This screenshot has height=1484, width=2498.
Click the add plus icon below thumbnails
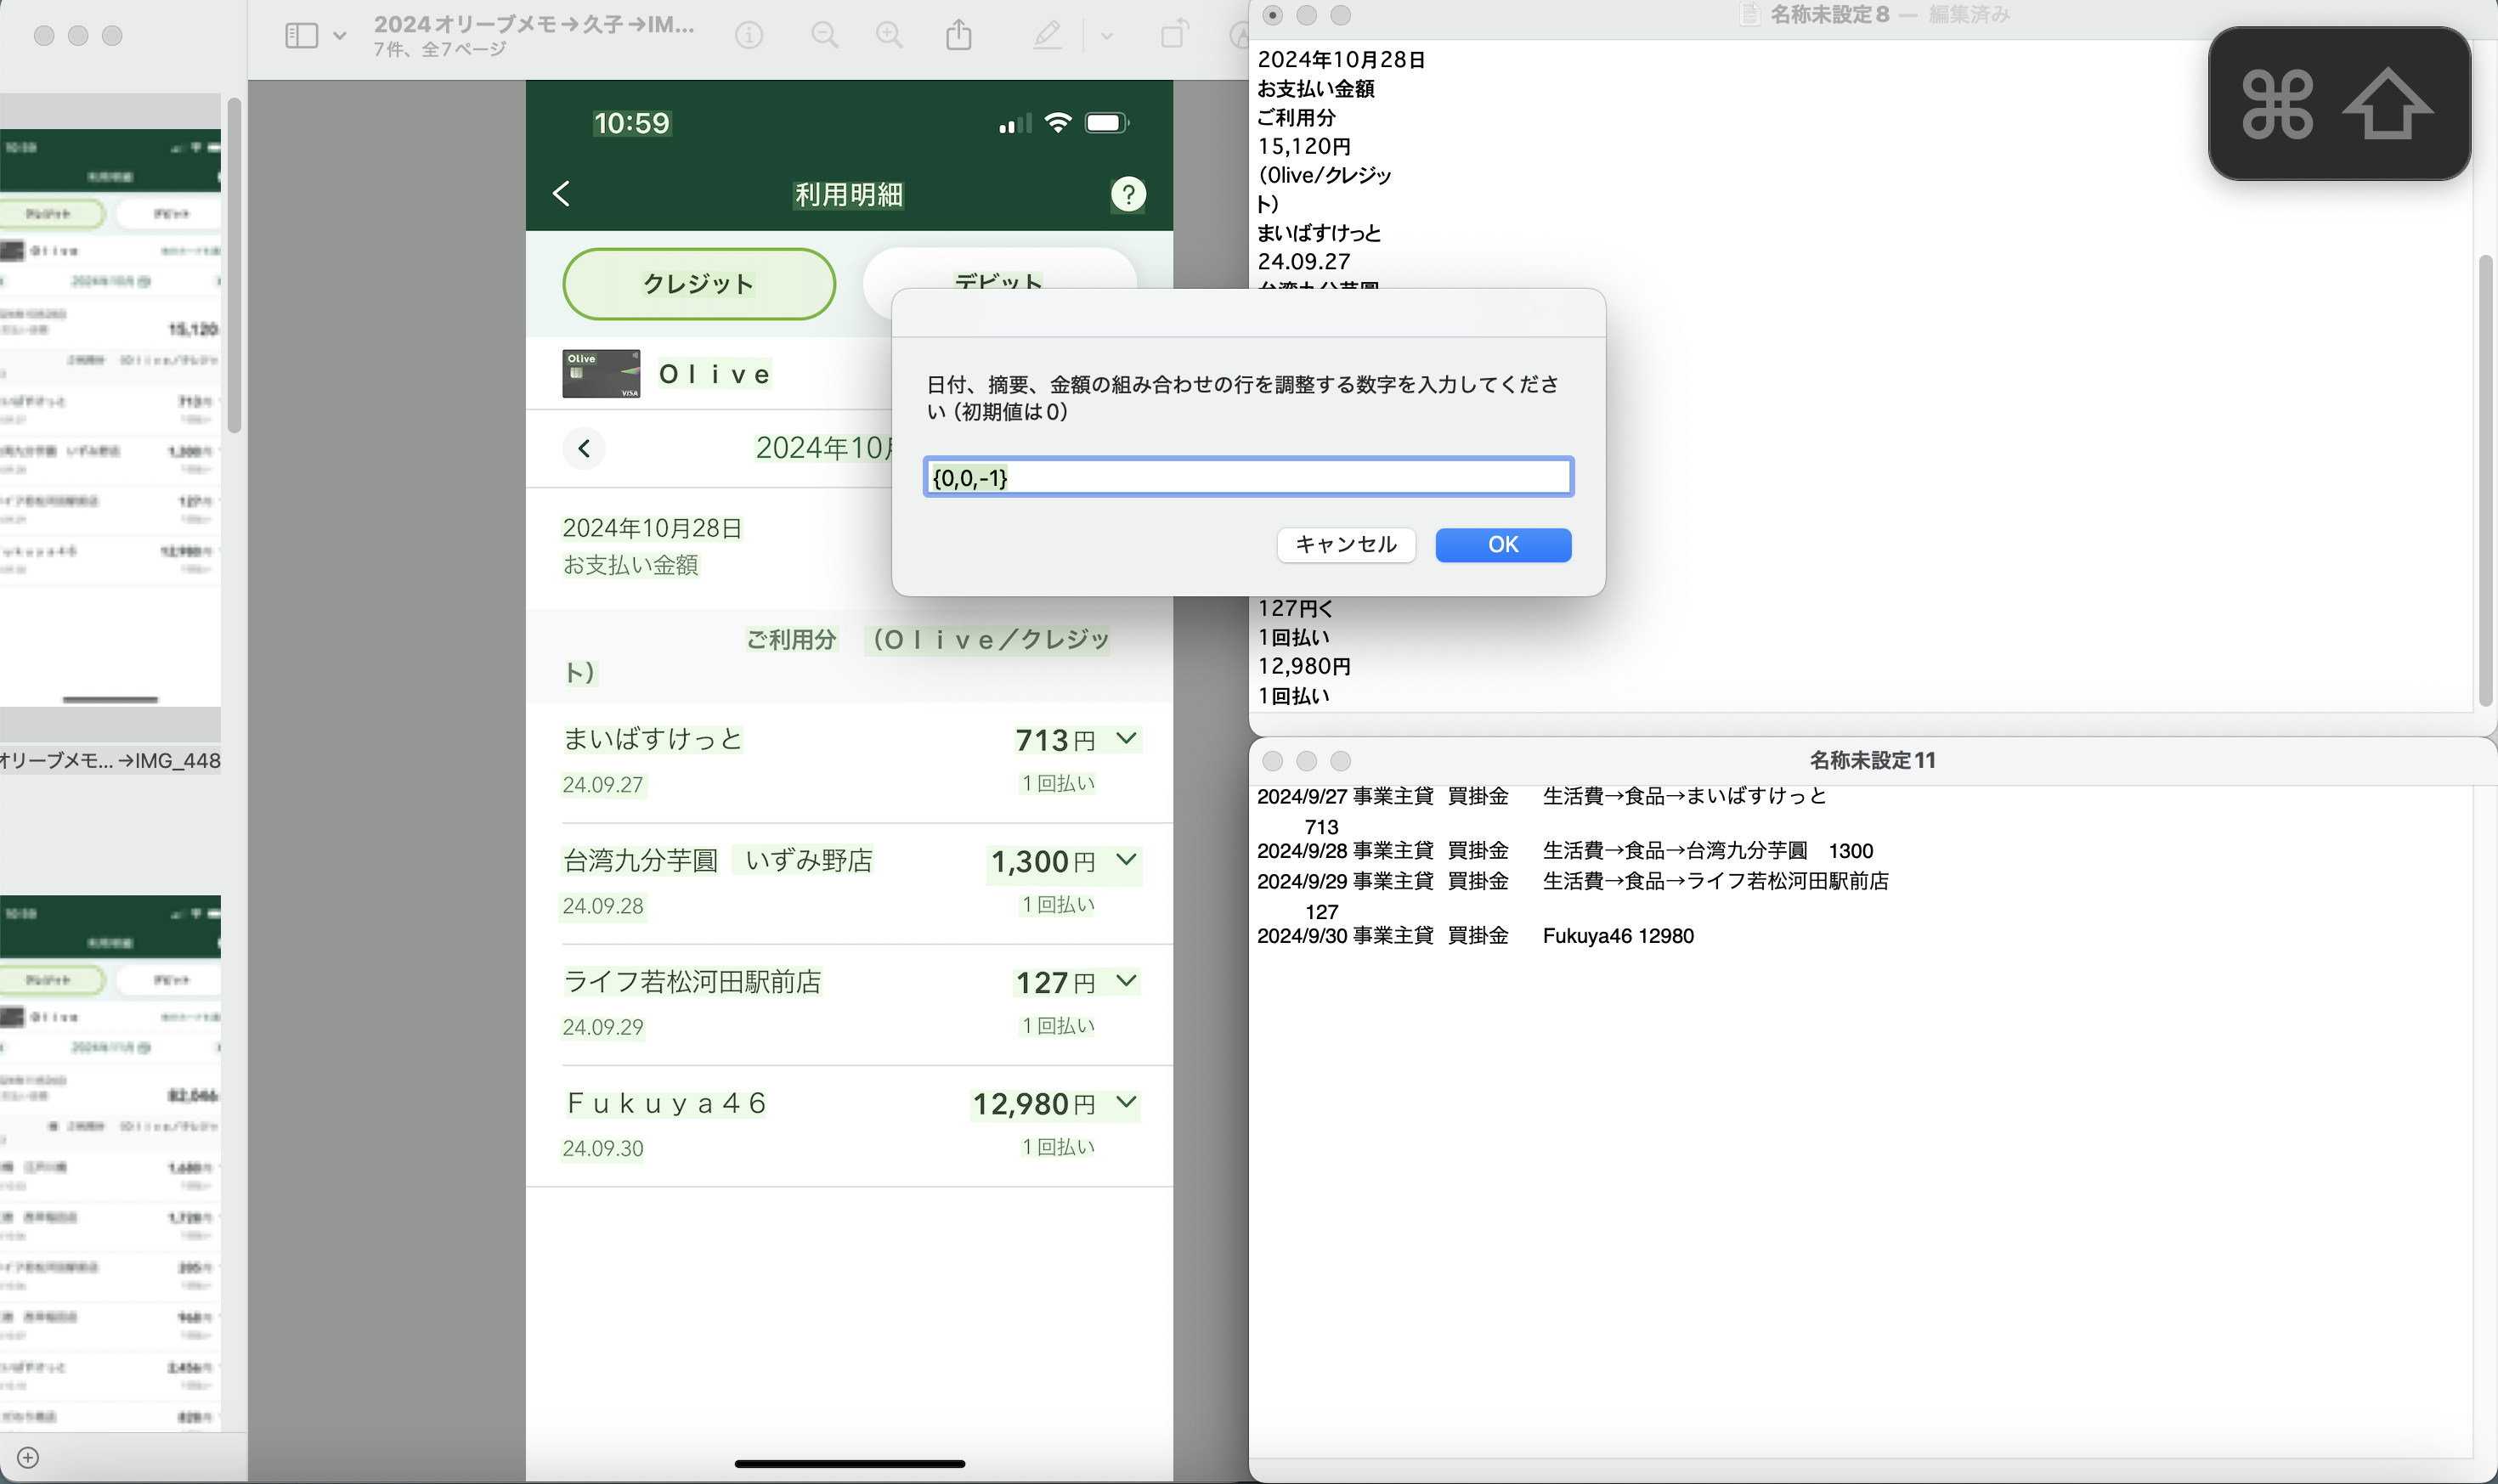pyautogui.click(x=28, y=1457)
